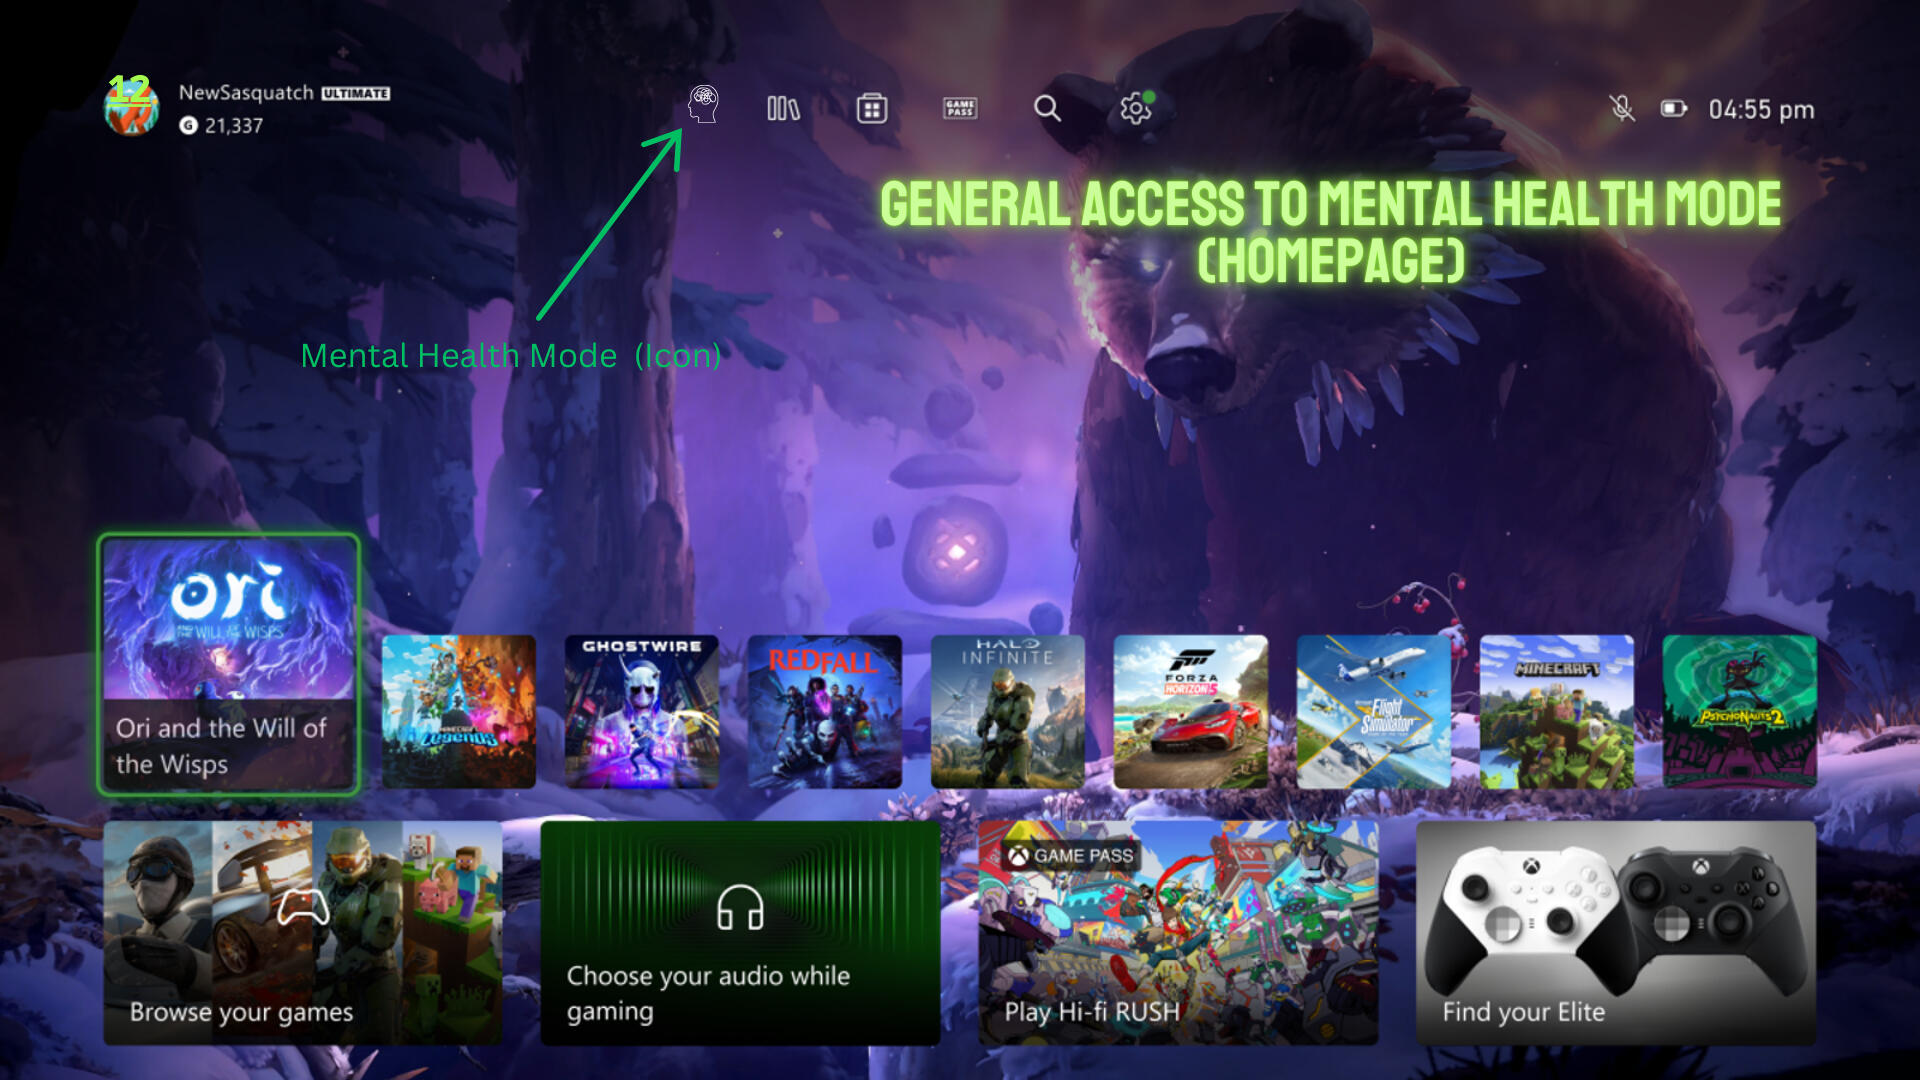Select the Forza Horizon 5 tile
1920x1080 pixels.
pyautogui.click(x=1190, y=711)
